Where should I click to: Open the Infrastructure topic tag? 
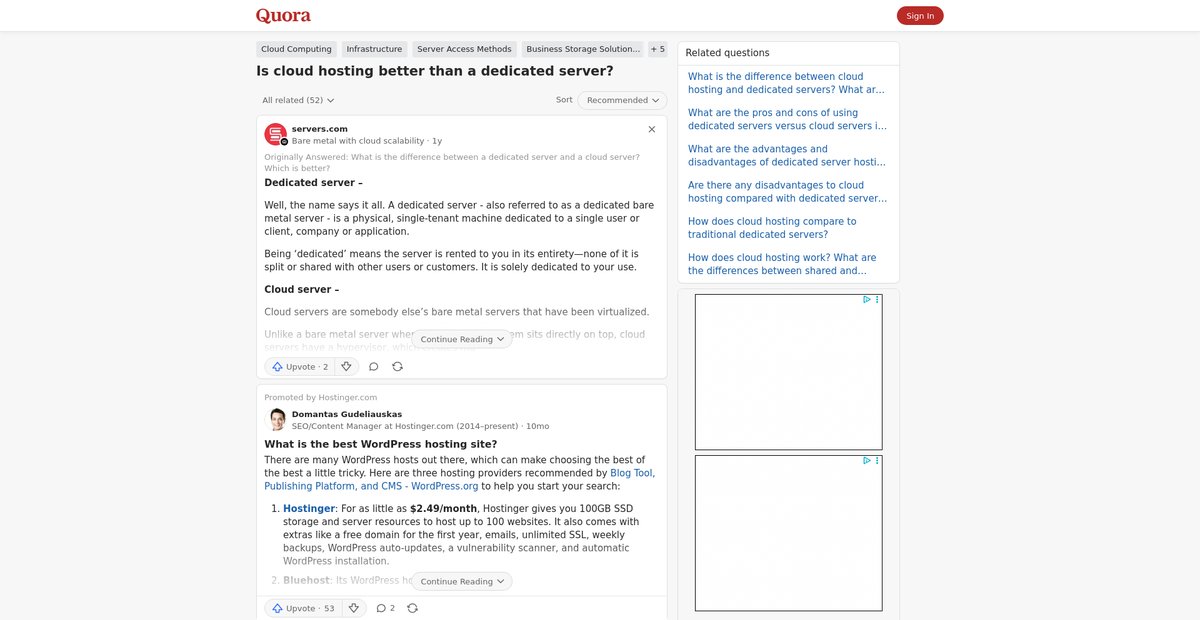(374, 49)
